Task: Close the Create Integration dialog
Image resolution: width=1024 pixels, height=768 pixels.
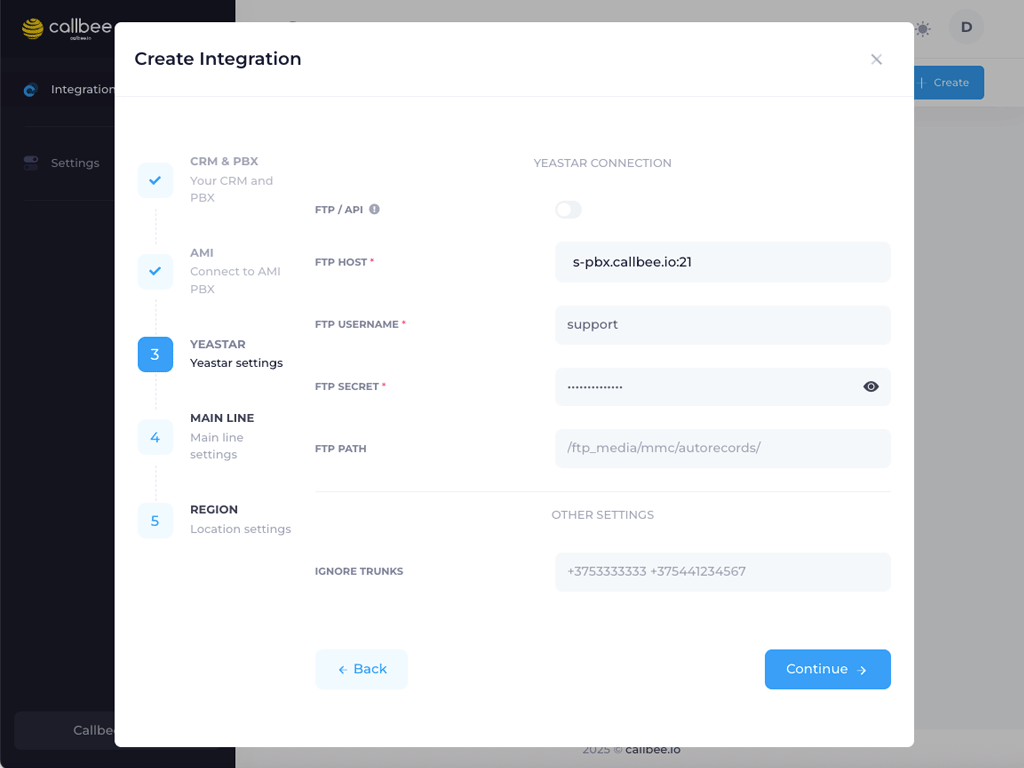Action: [876, 59]
